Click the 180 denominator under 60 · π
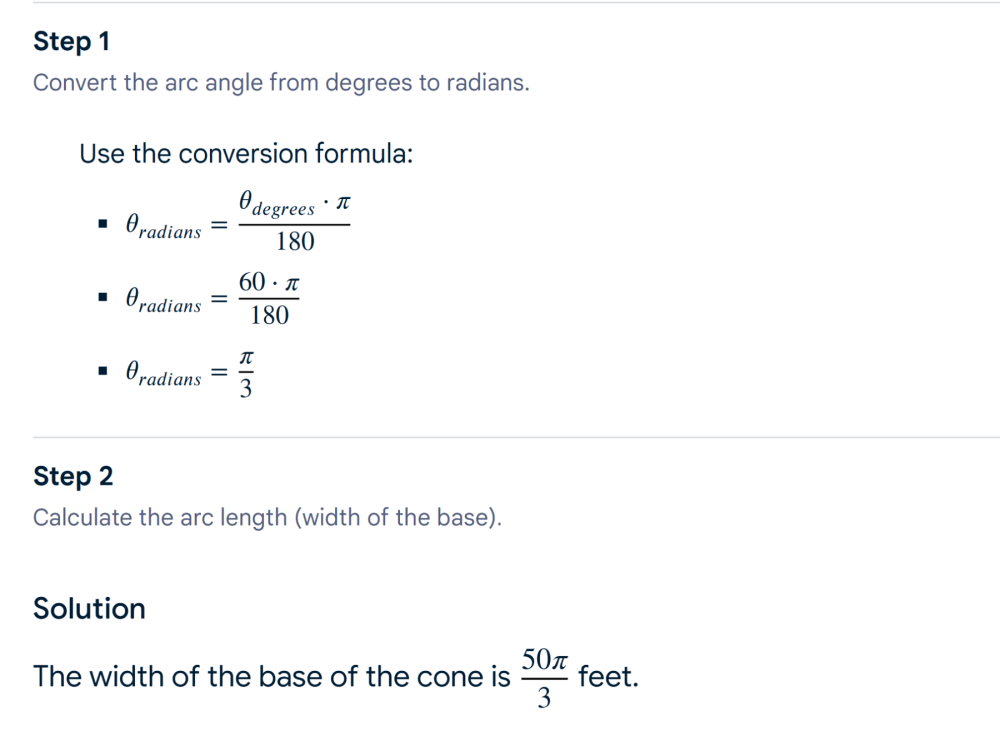 click(270, 316)
